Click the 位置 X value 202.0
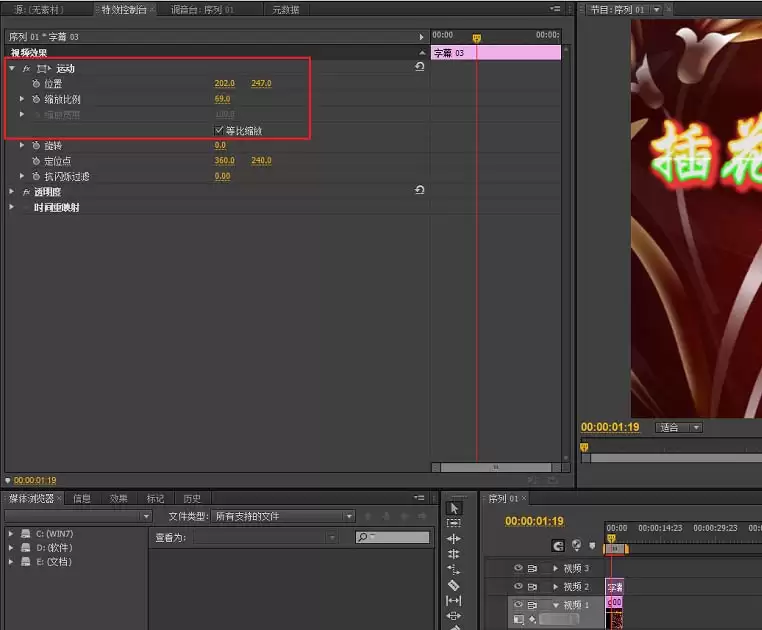 pos(224,84)
